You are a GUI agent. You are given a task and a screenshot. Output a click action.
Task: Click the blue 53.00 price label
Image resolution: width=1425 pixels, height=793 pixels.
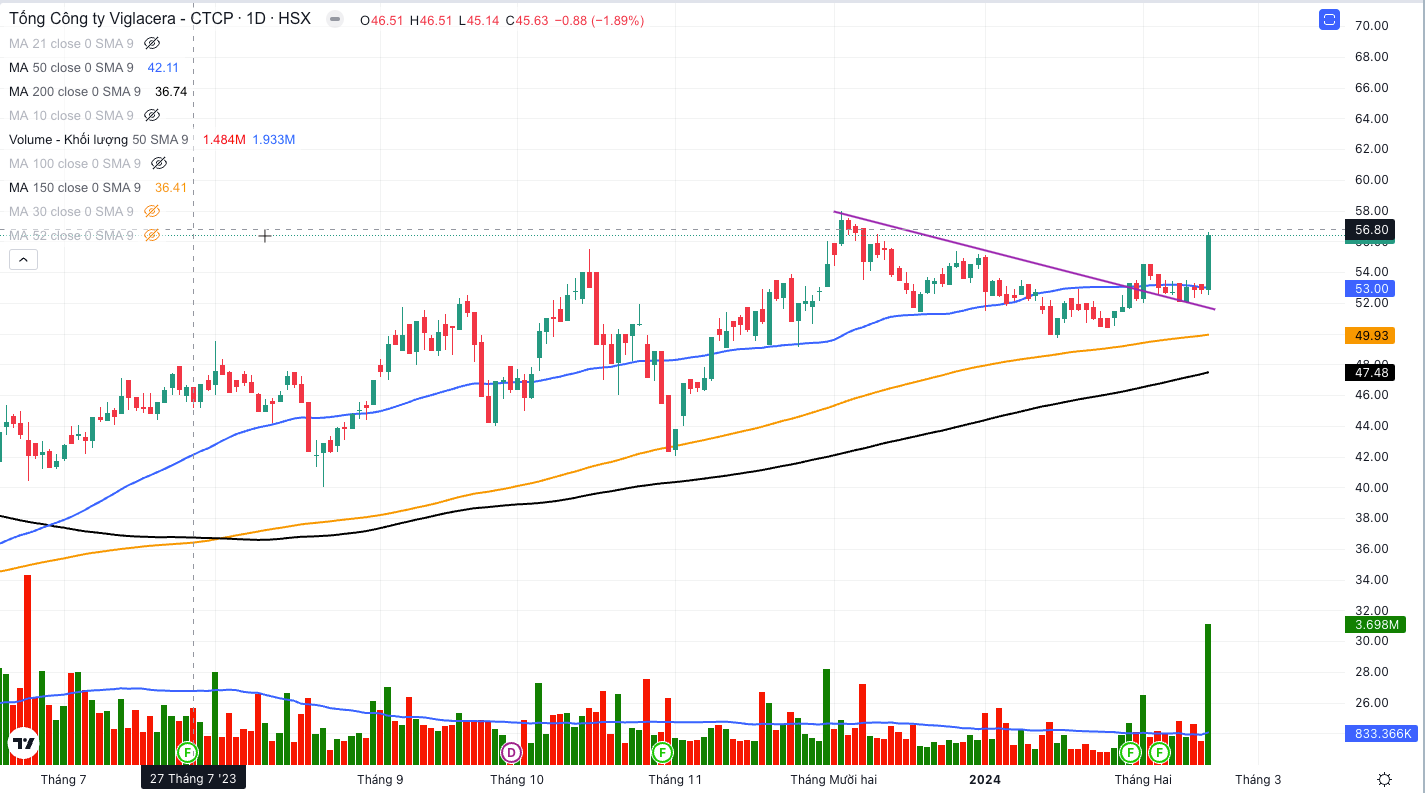pyautogui.click(x=1371, y=288)
